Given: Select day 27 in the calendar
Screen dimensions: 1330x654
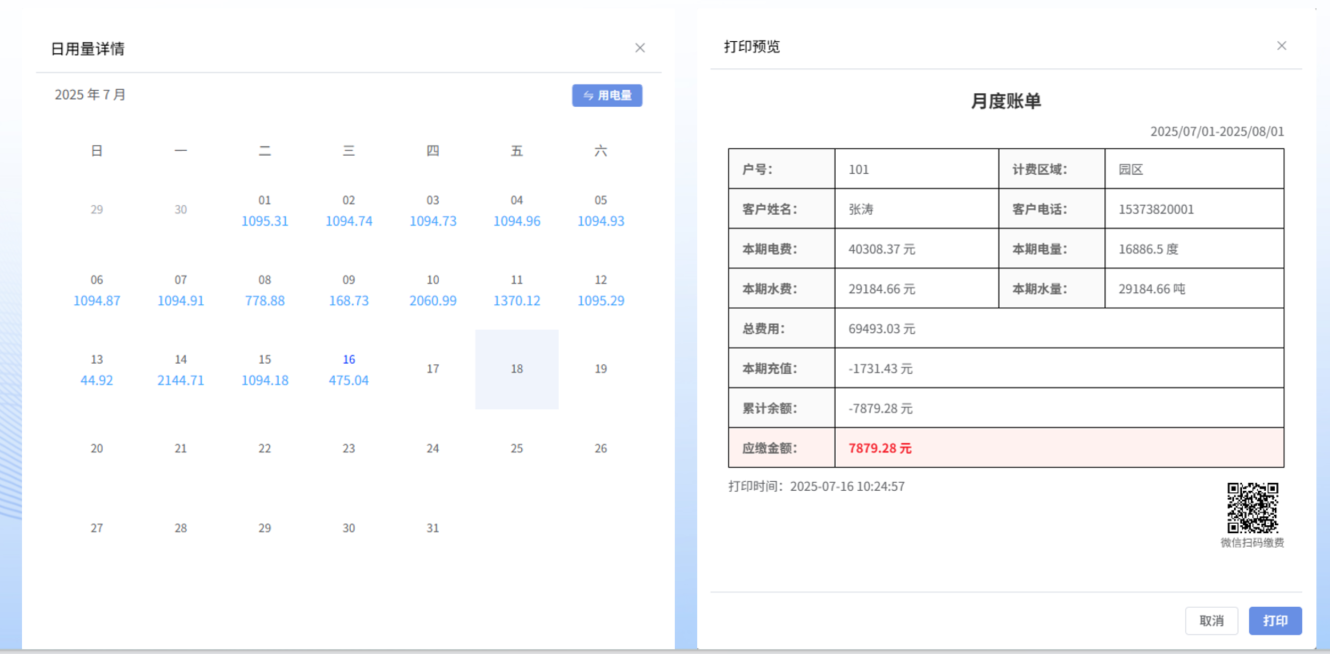Looking at the screenshot, I should coord(97,528).
